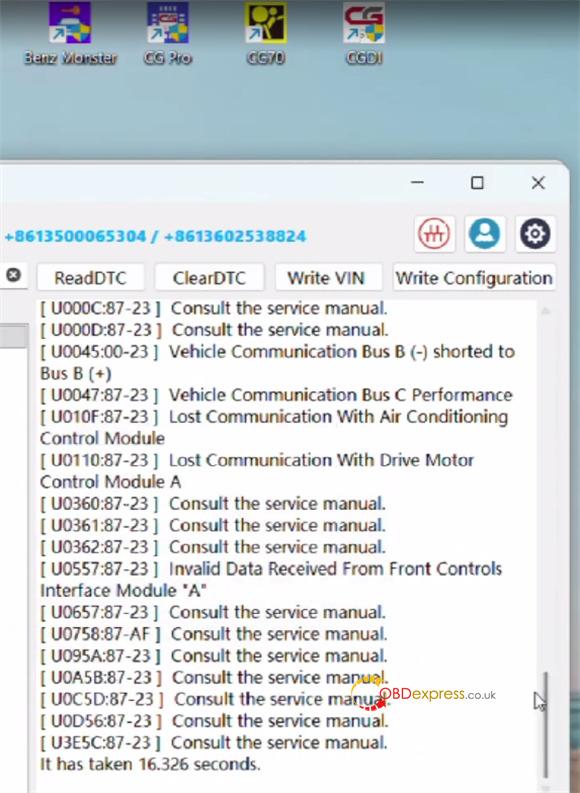The width and height of the screenshot is (580, 793).
Task: Select the U0A5B:87-23 fault entry
Action: [x=214, y=678]
